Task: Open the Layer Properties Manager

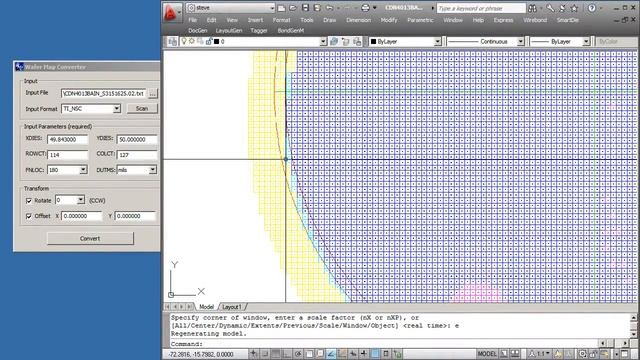Action: (172, 42)
